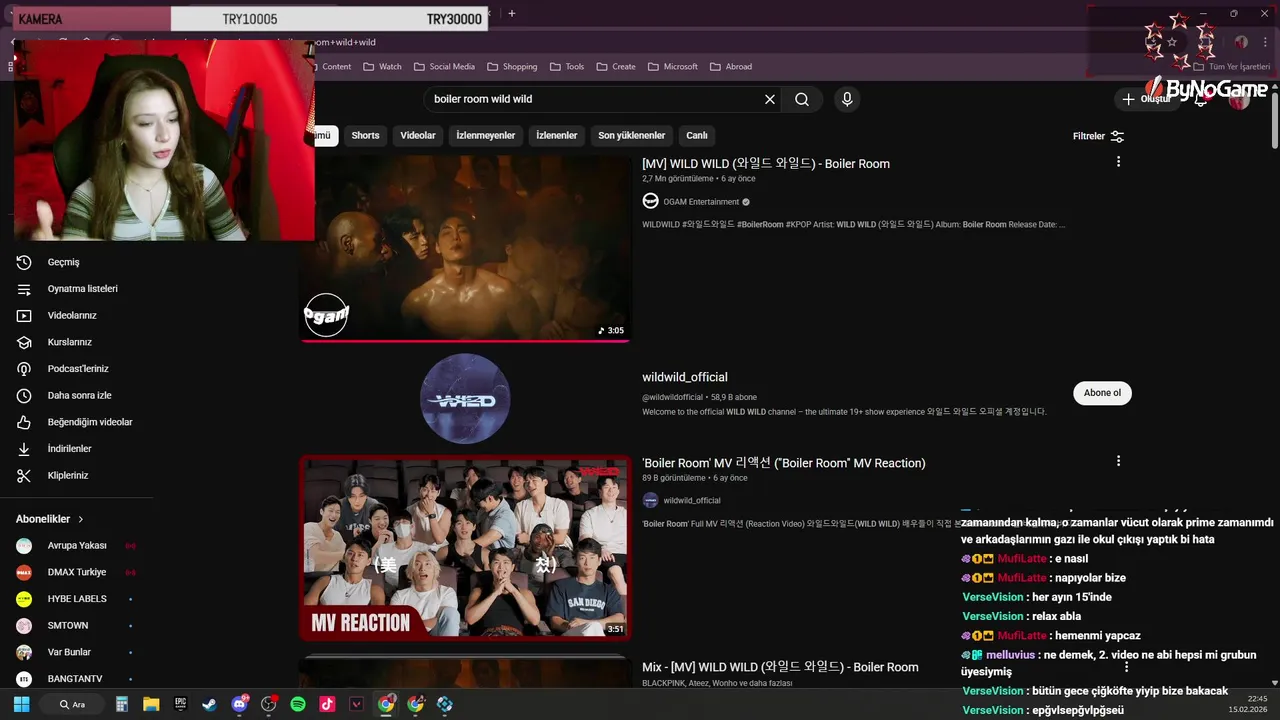The image size is (1280, 720).
Task: Open 'Boiler Room MV Reaction' video title
Action: [x=784, y=463]
